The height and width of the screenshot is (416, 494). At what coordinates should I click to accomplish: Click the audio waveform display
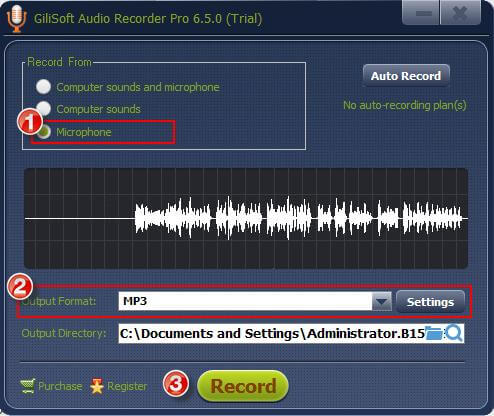pos(246,218)
